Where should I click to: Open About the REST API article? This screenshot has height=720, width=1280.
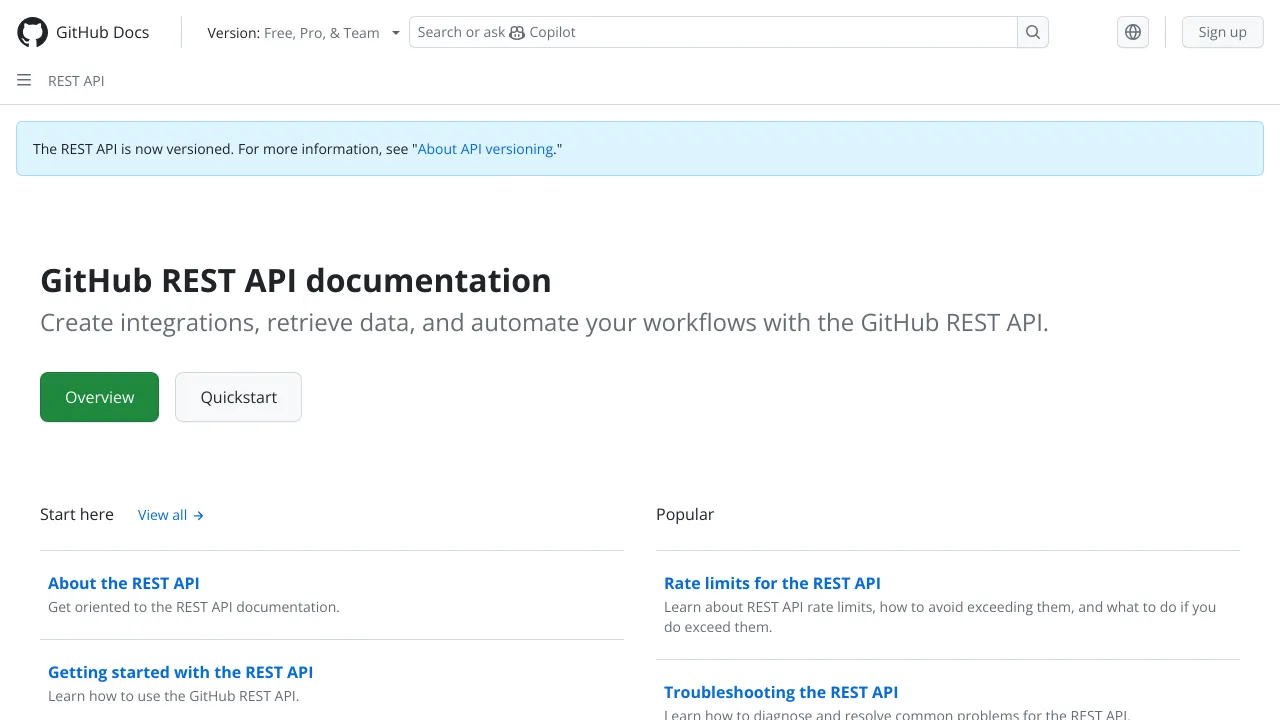tap(124, 583)
